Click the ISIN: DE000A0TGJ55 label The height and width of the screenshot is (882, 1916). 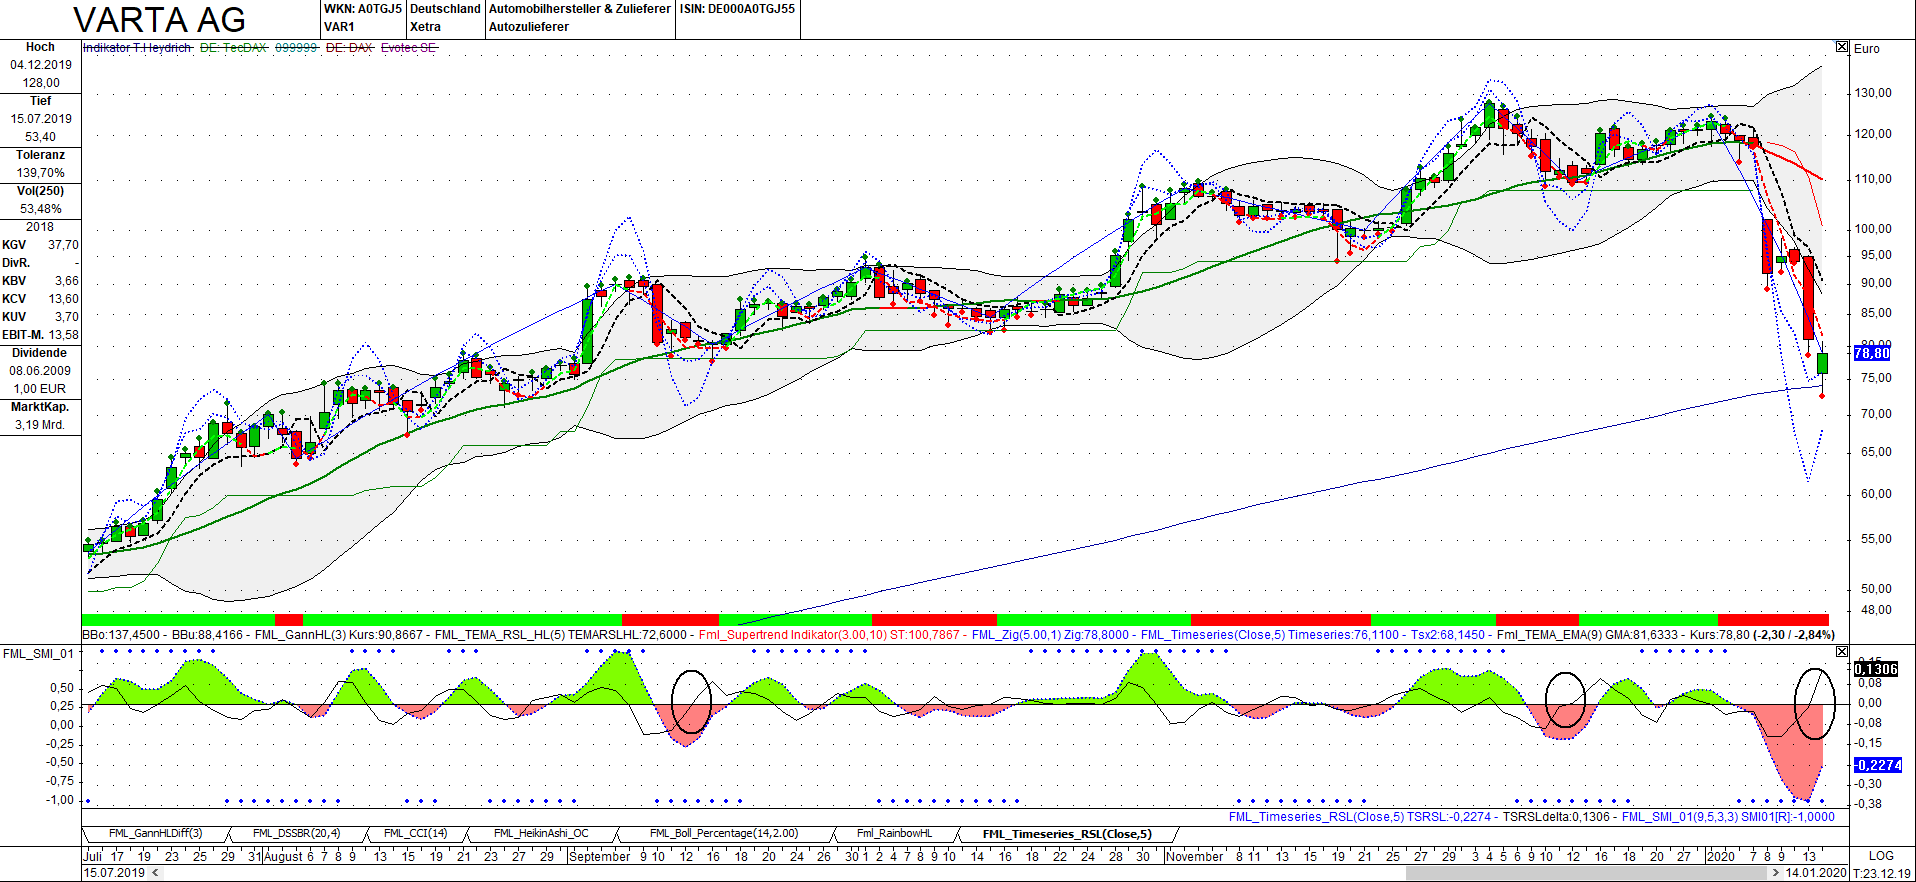[x=738, y=9]
